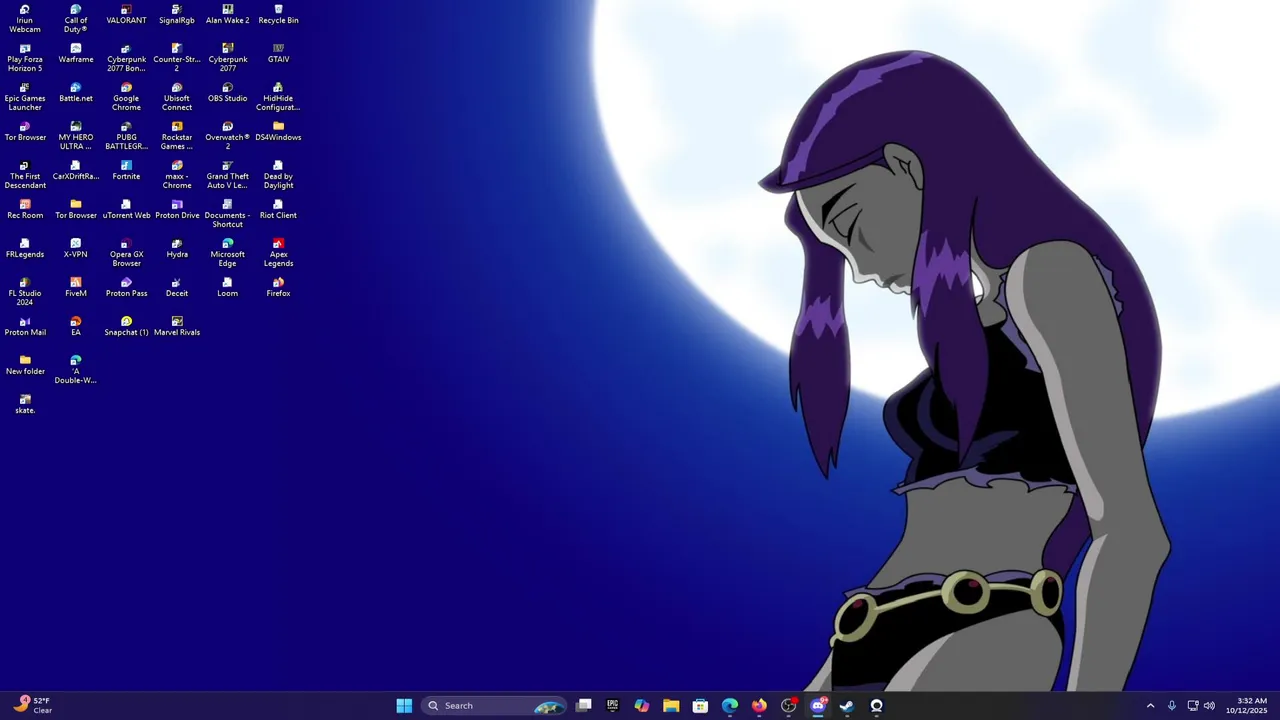Expand the hidden system tray icons
This screenshot has width=1280, height=720.
tap(1150, 706)
